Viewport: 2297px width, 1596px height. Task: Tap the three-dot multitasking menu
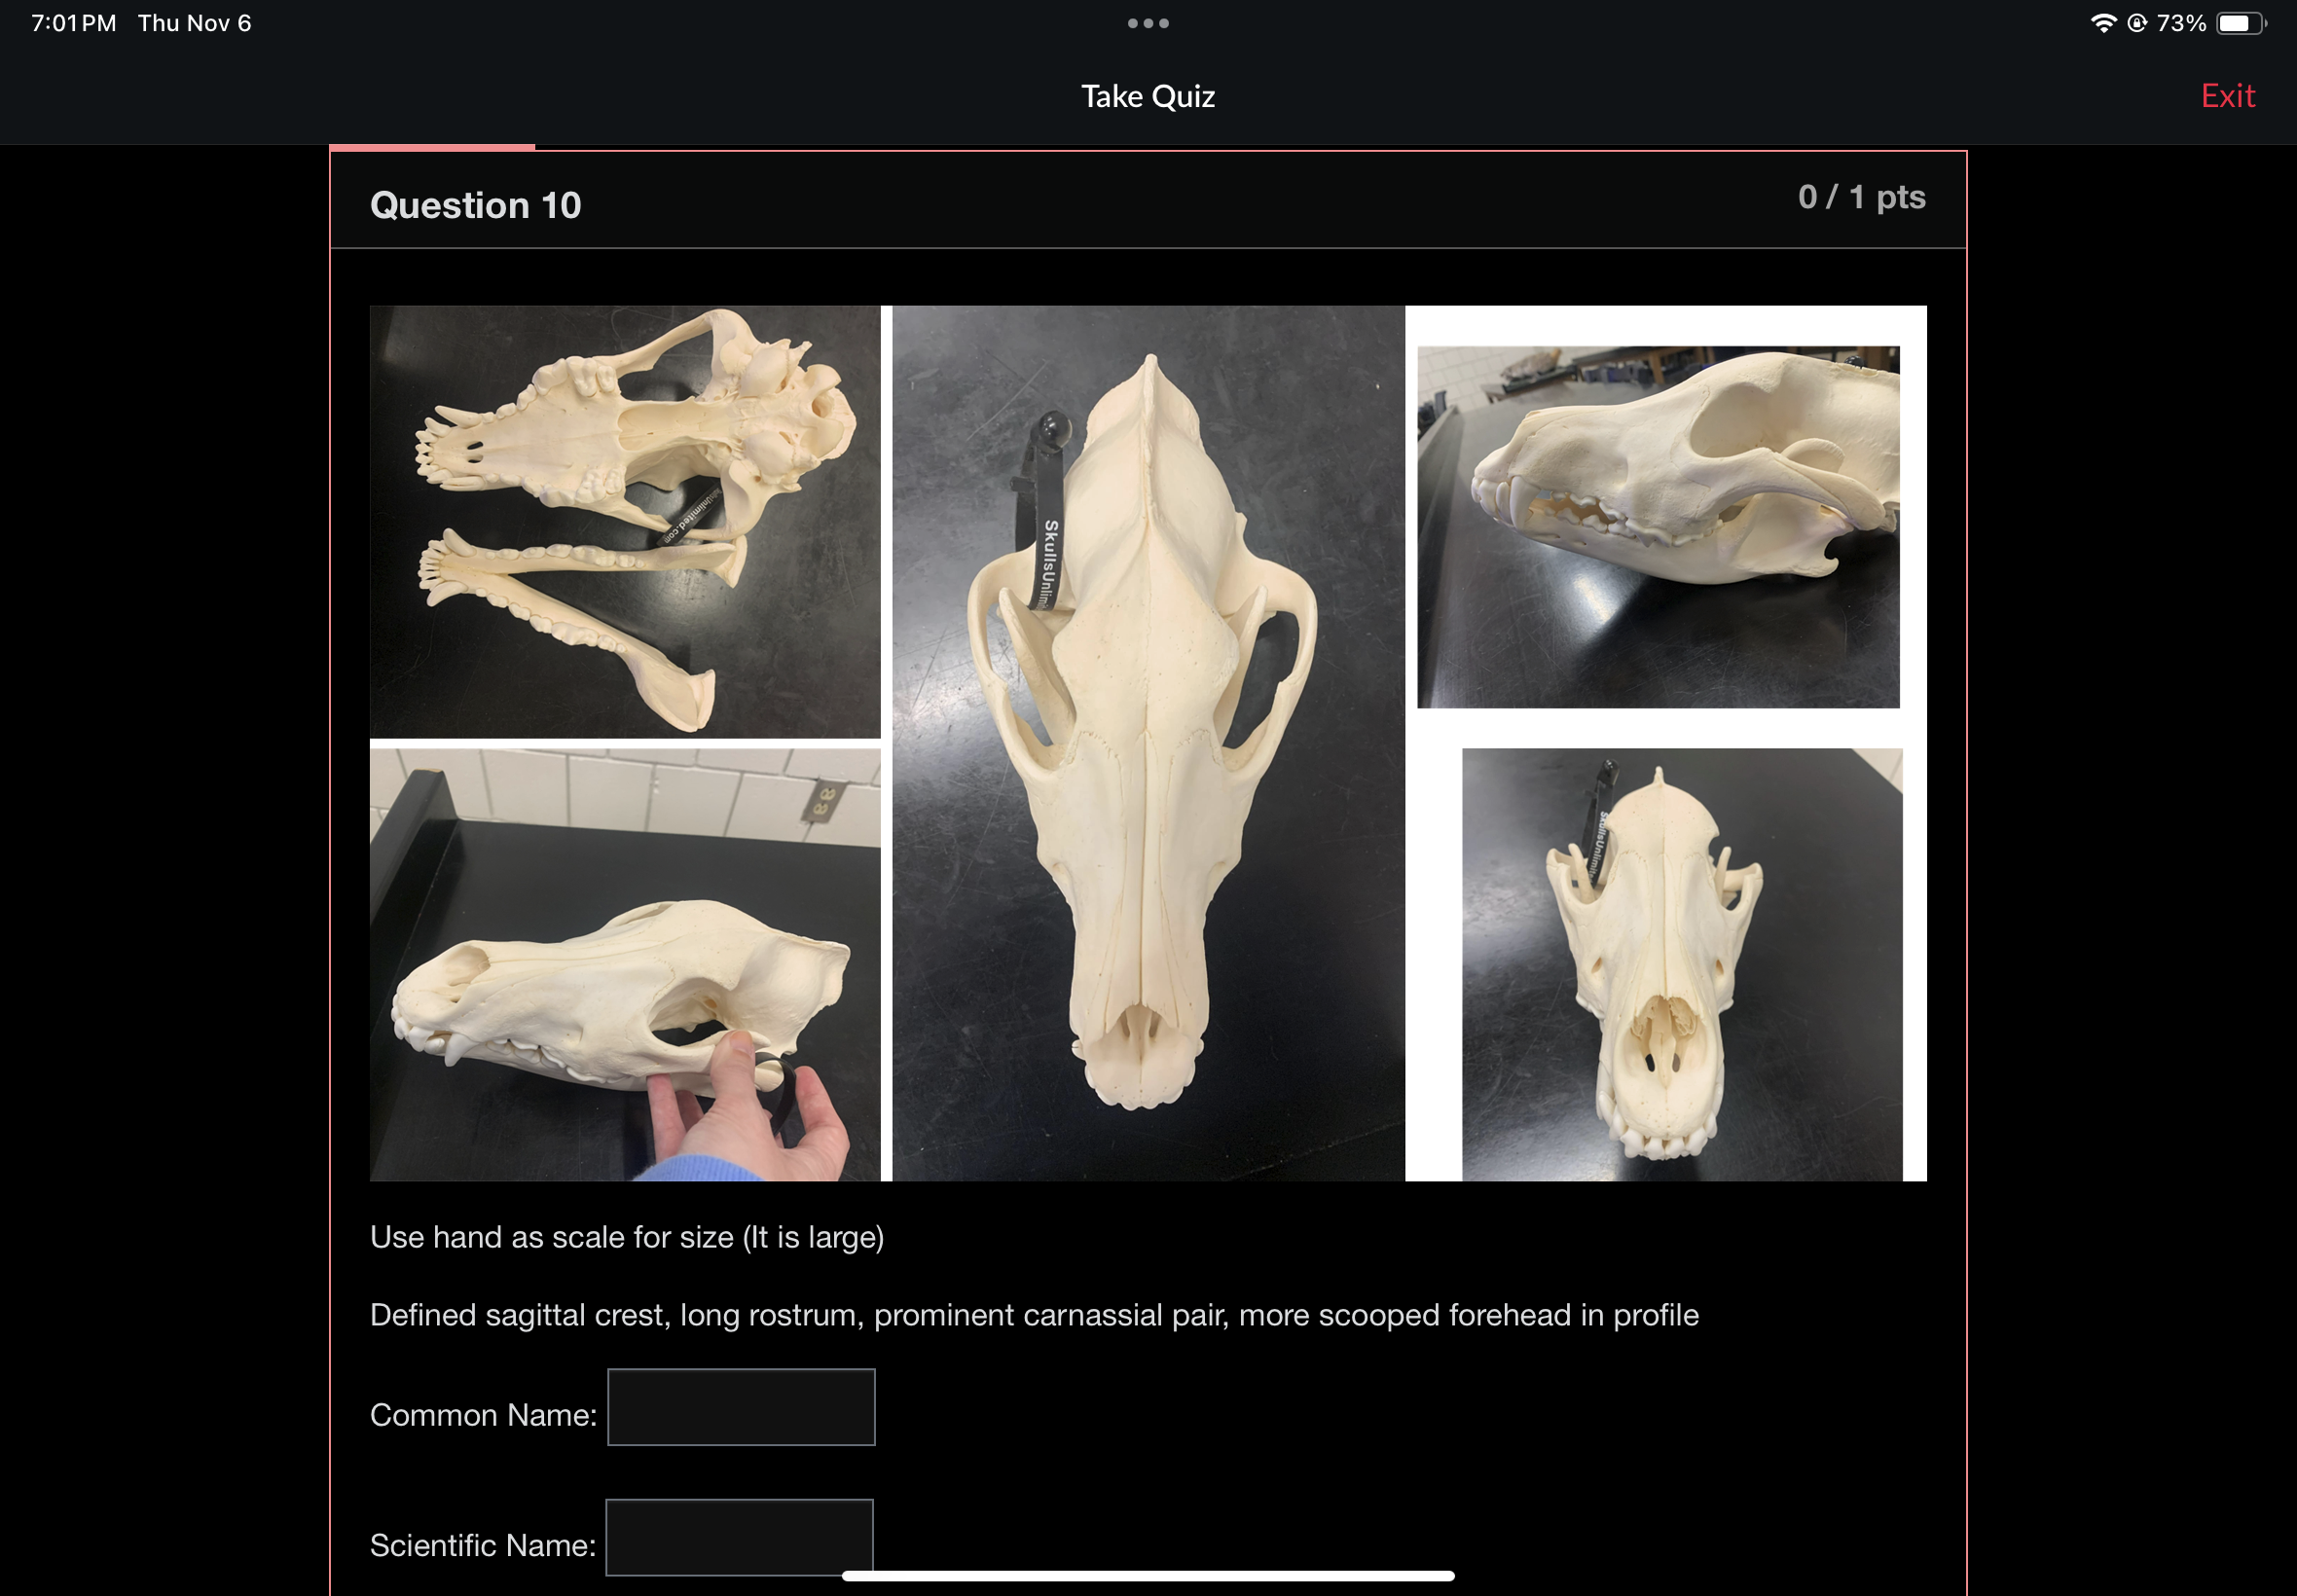point(1148,23)
